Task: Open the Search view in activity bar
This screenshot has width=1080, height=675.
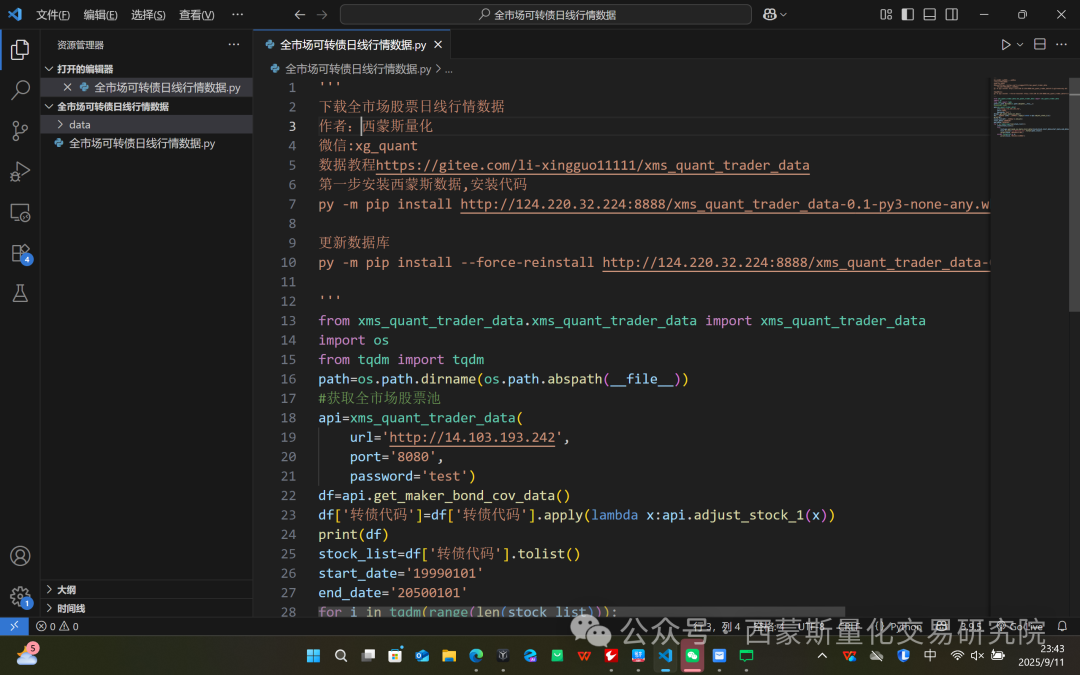Action: point(20,90)
